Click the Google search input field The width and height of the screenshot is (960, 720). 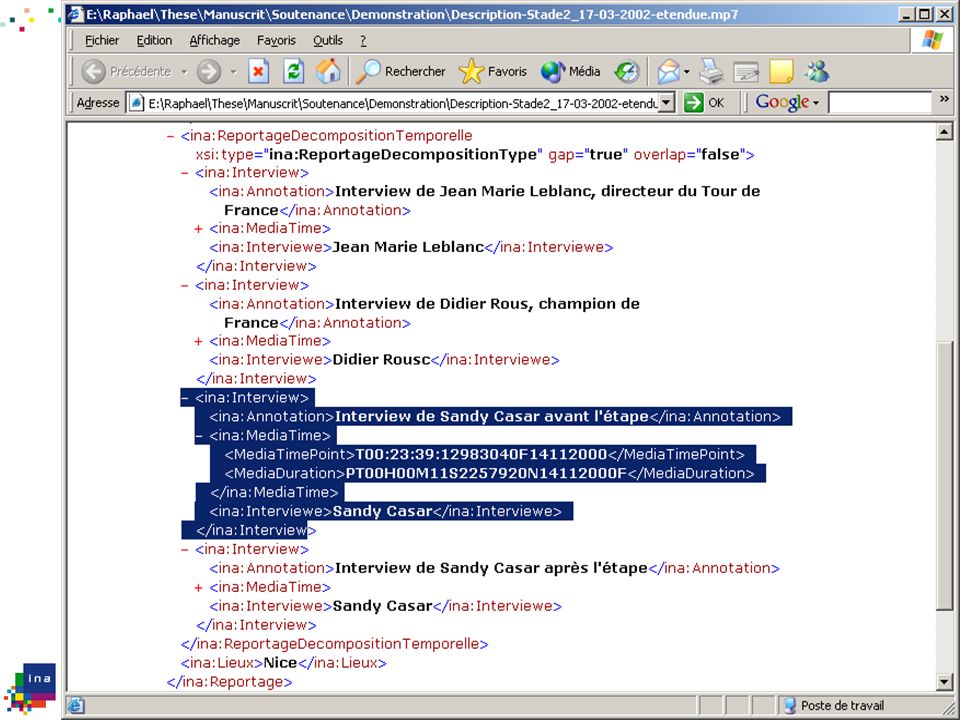tap(880, 102)
